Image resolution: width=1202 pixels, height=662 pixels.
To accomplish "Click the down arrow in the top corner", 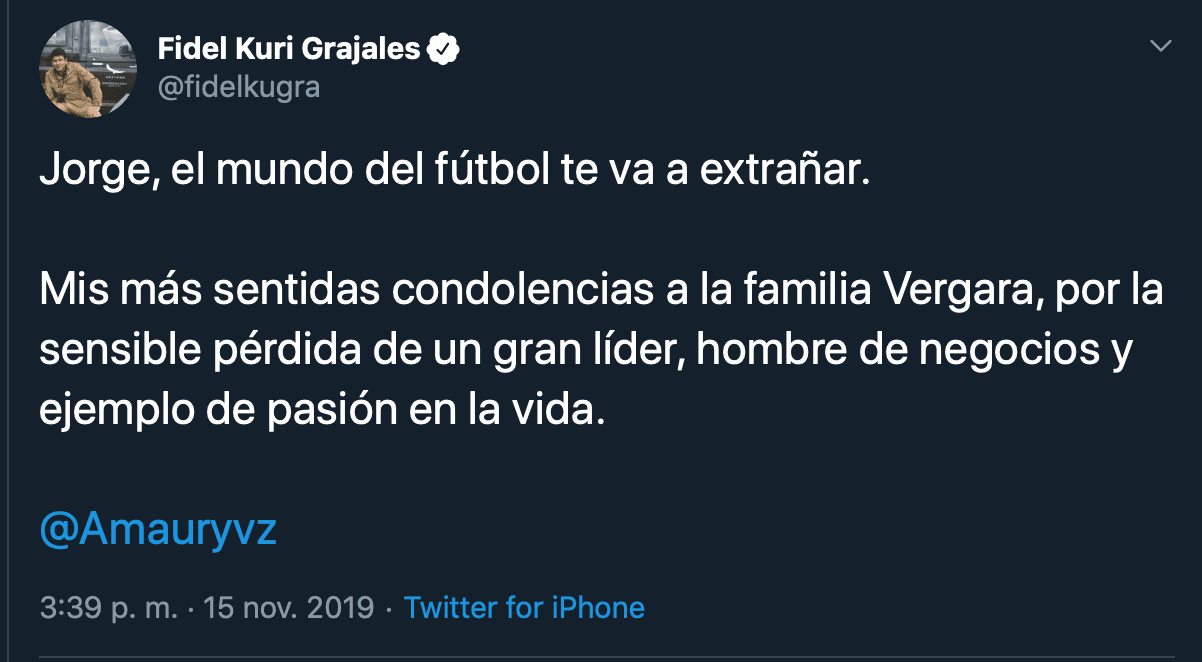I will [x=1160, y=44].
